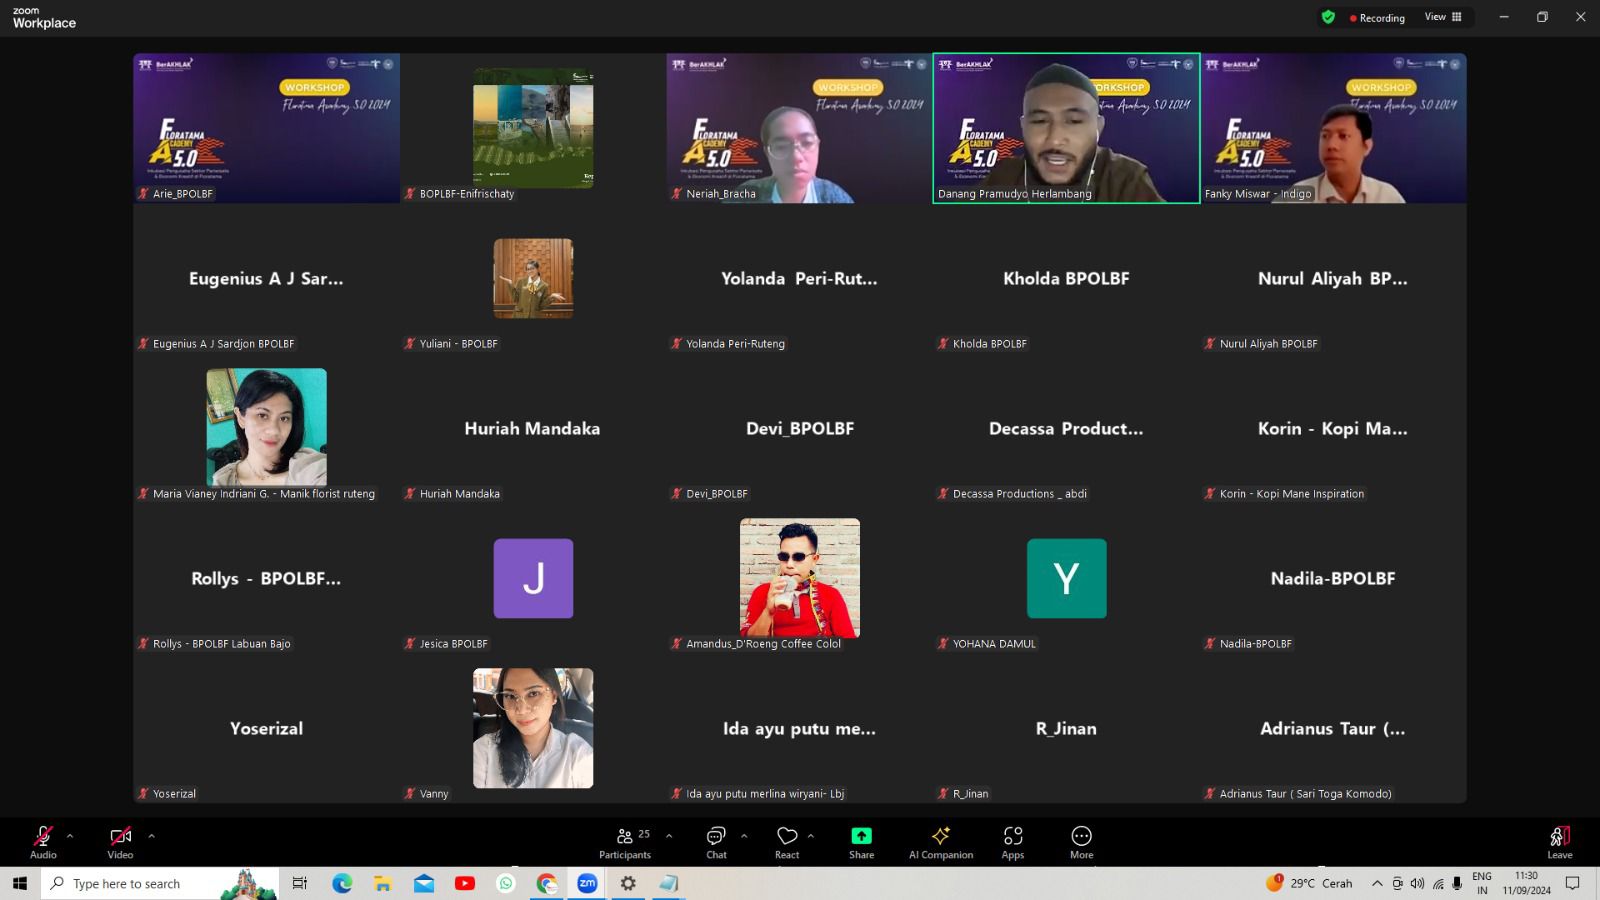This screenshot has width=1600, height=900.
Task: Open the encryption shield icon
Action: coord(1328,17)
